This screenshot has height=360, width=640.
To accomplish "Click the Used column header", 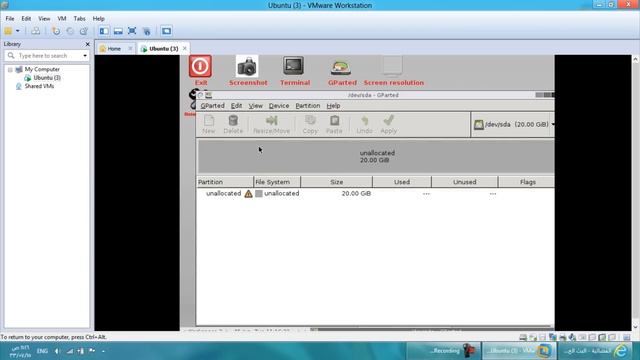I will point(402,182).
